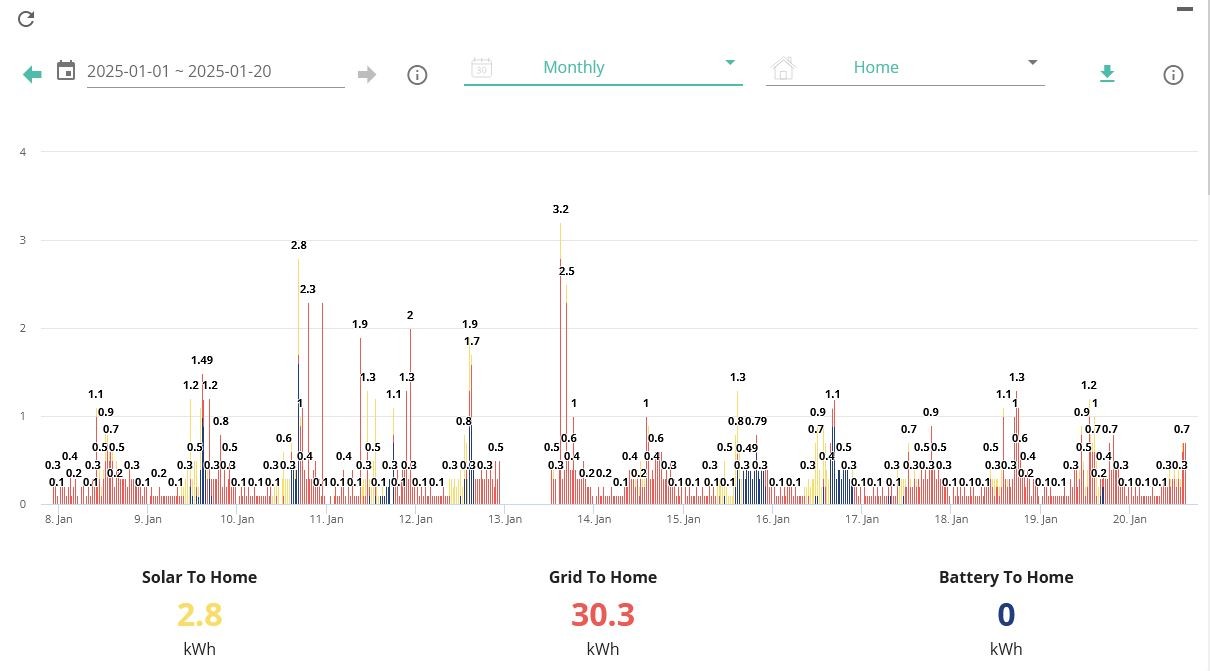Click the 15. Jan axis label
This screenshot has height=671, width=1210.
click(x=683, y=519)
